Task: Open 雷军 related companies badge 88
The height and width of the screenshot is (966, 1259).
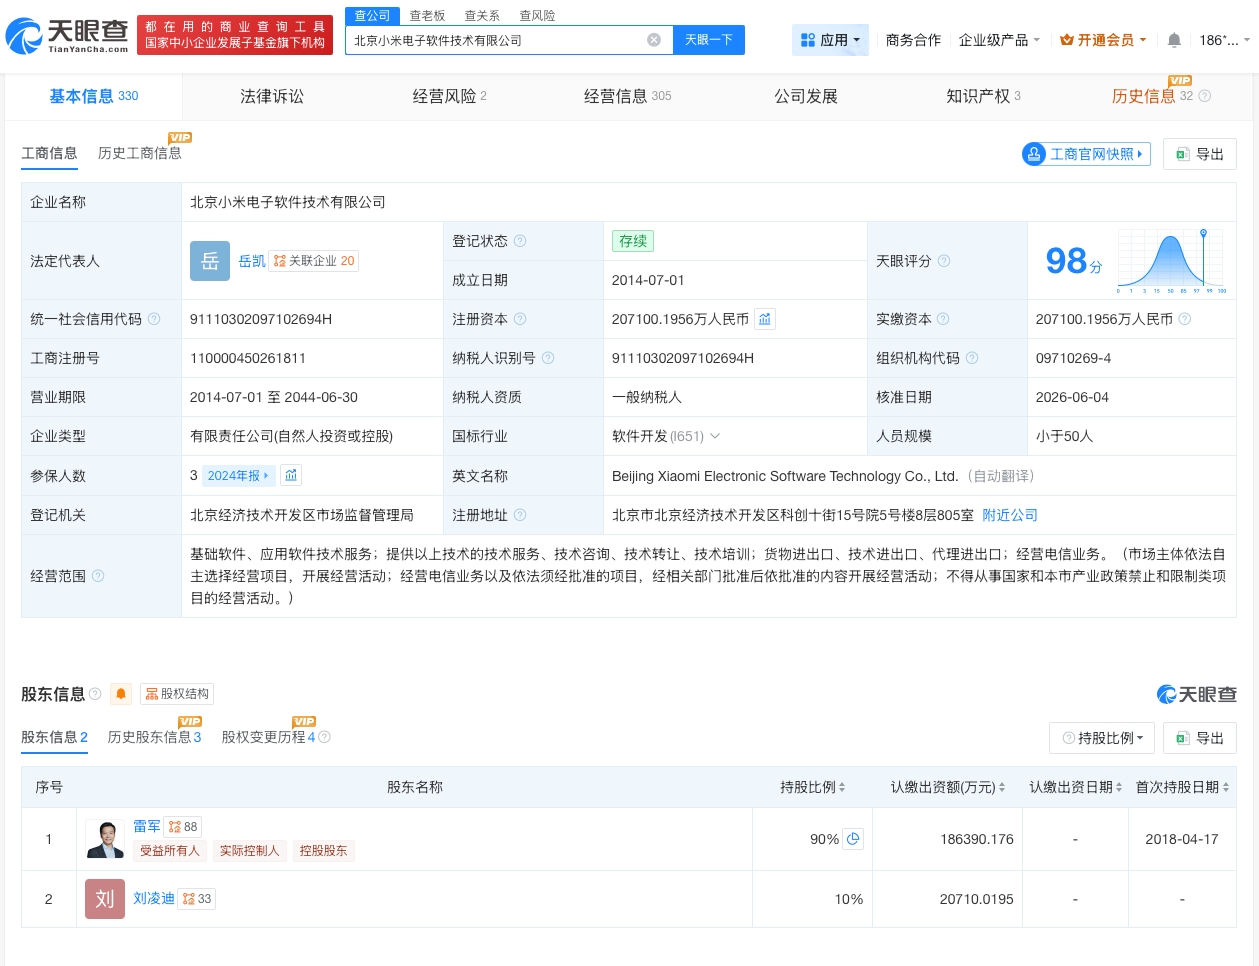Action: tap(183, 827)
